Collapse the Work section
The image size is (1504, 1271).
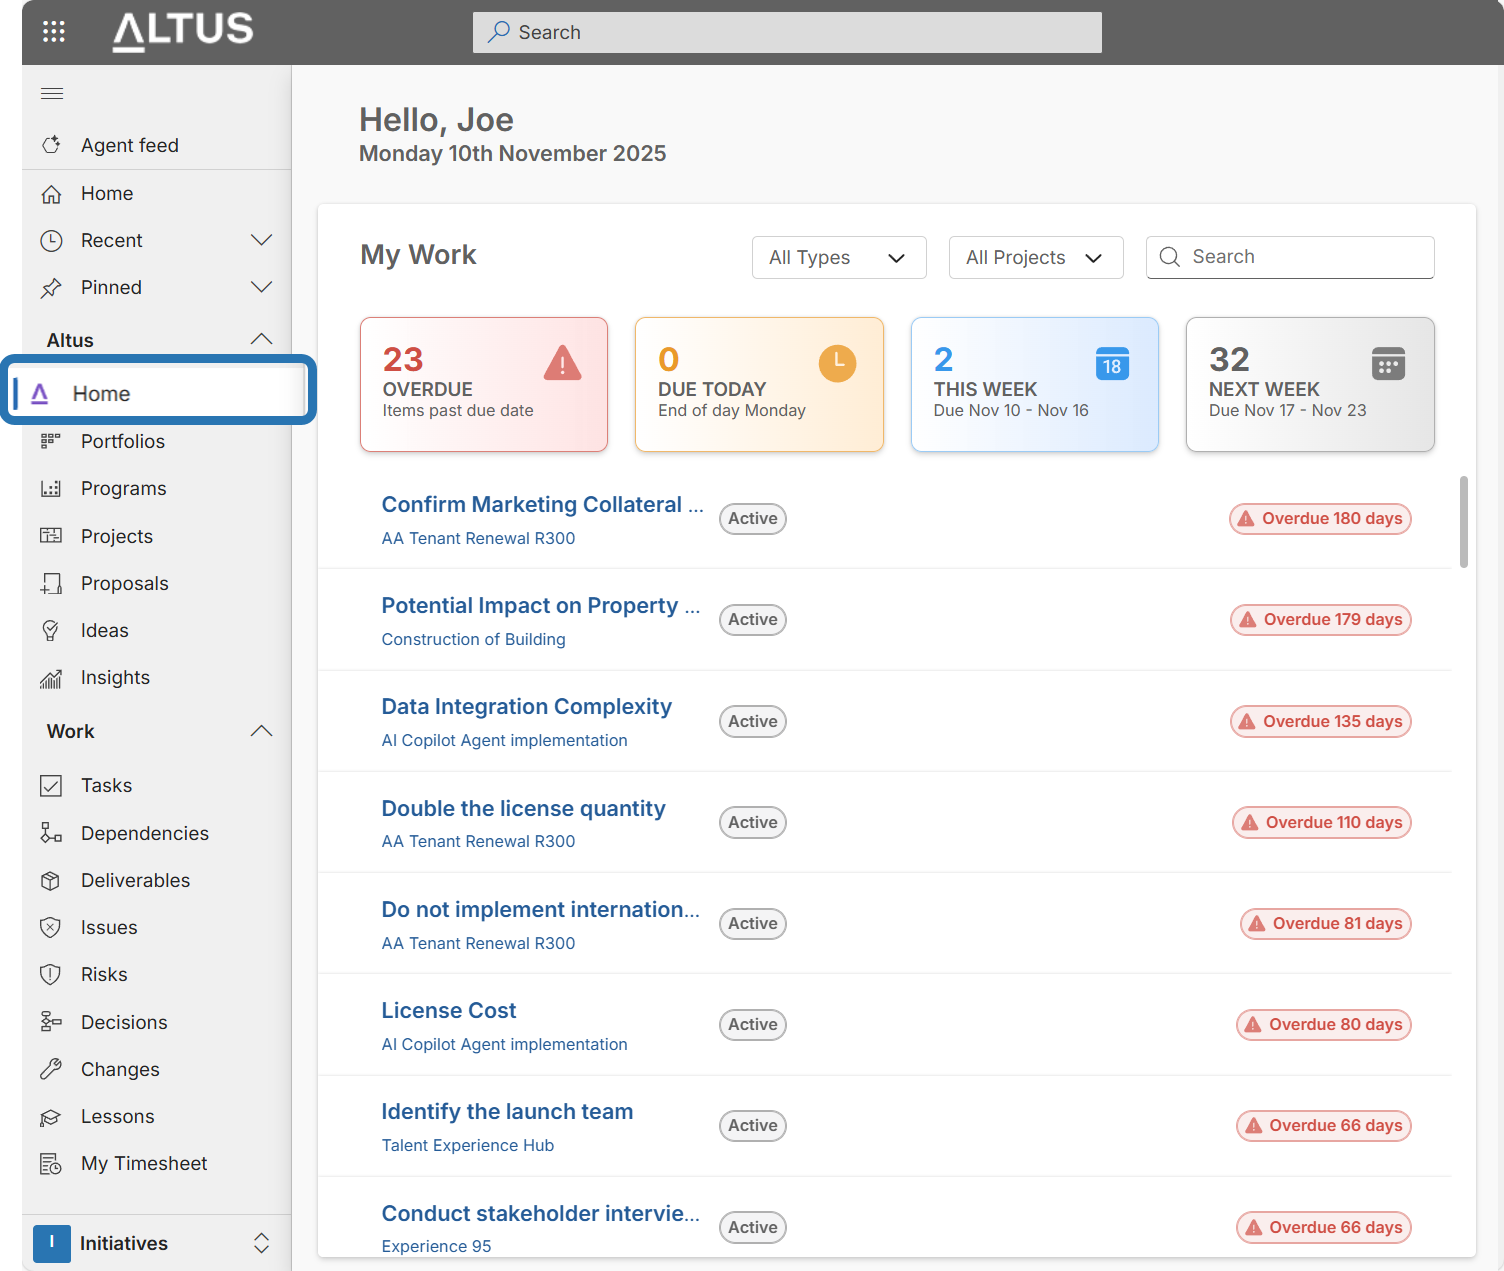tap(261, 731)
